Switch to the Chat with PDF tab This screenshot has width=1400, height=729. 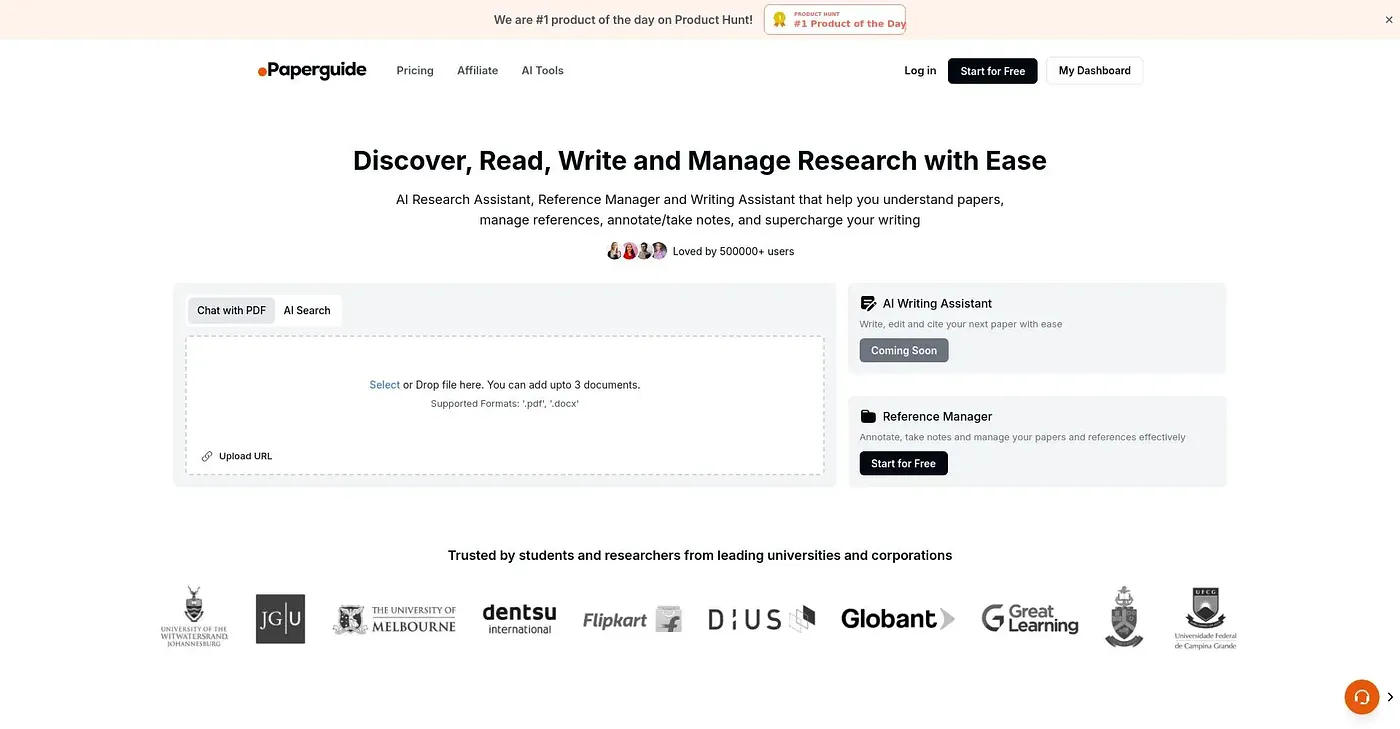[232, 310]
